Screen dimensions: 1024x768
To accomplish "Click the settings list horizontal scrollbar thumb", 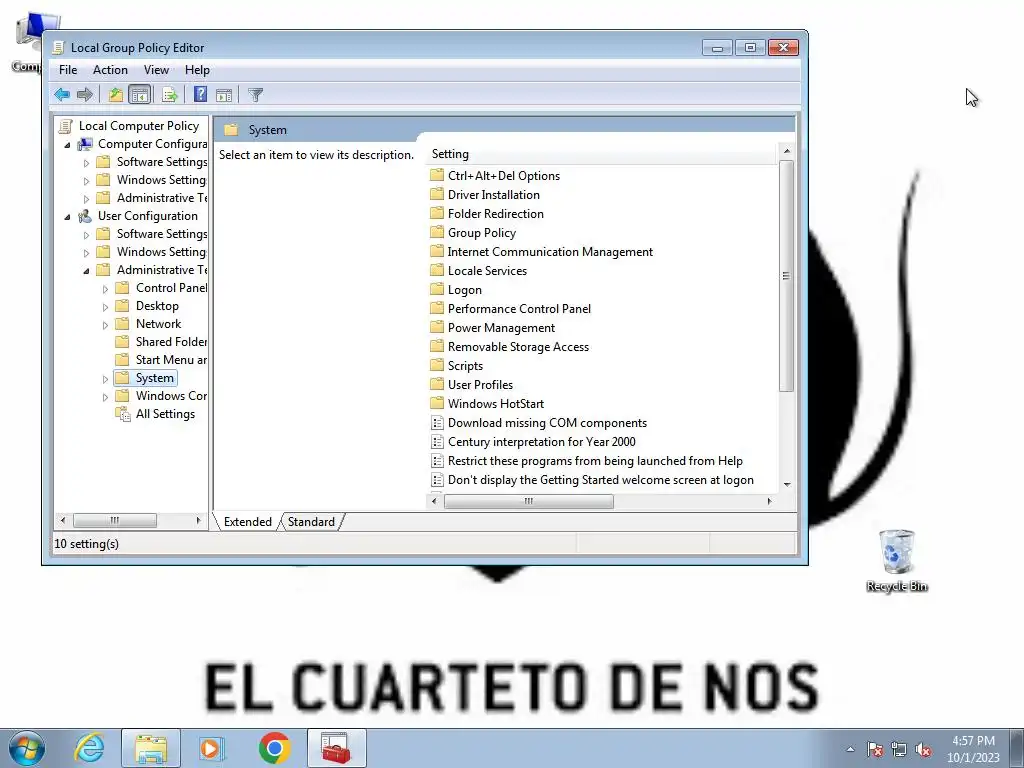I will point(528,502).
